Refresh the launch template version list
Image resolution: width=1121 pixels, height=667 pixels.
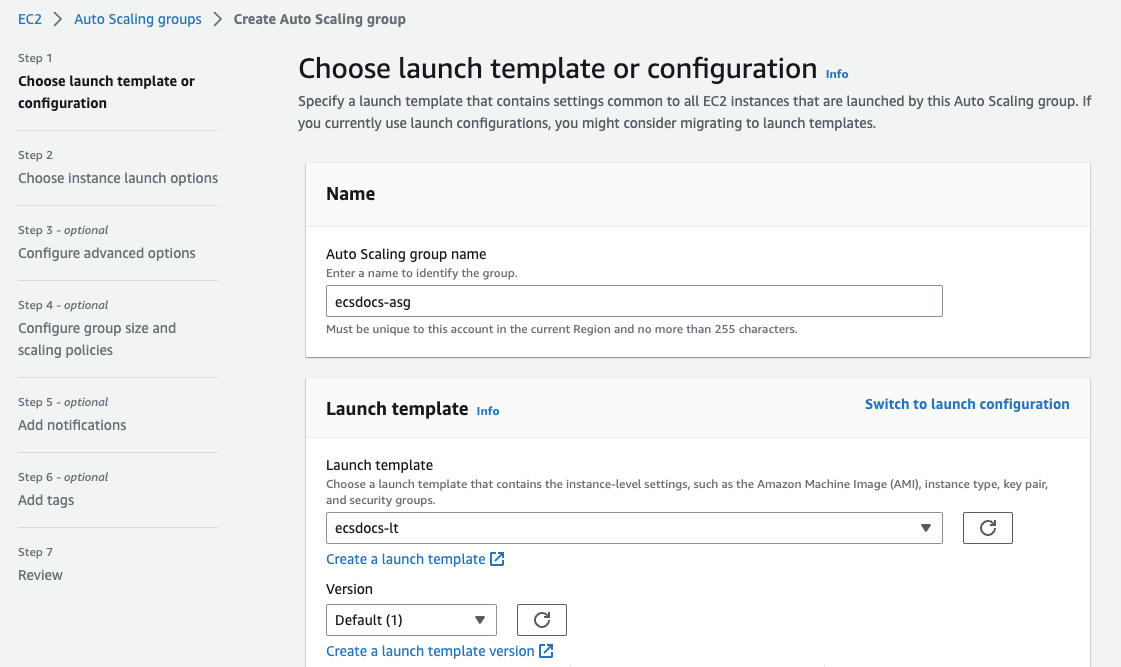[x=541, y=620]
